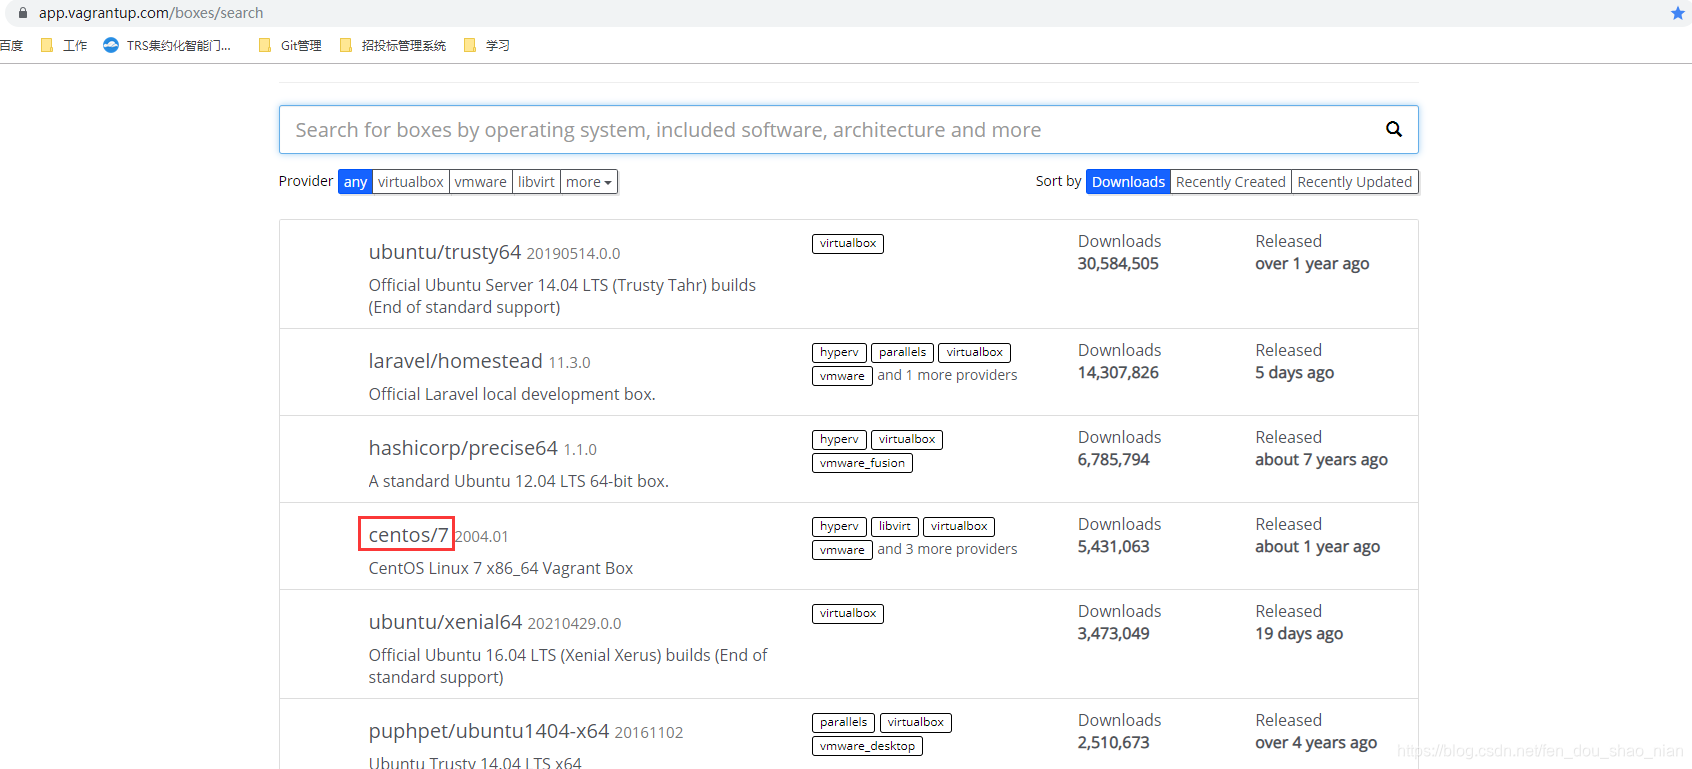Click parallels tag on laravel/homestead row
The width and height of the screenshot is (1692, 769).
pyautogui.click(x=902, y=352)
